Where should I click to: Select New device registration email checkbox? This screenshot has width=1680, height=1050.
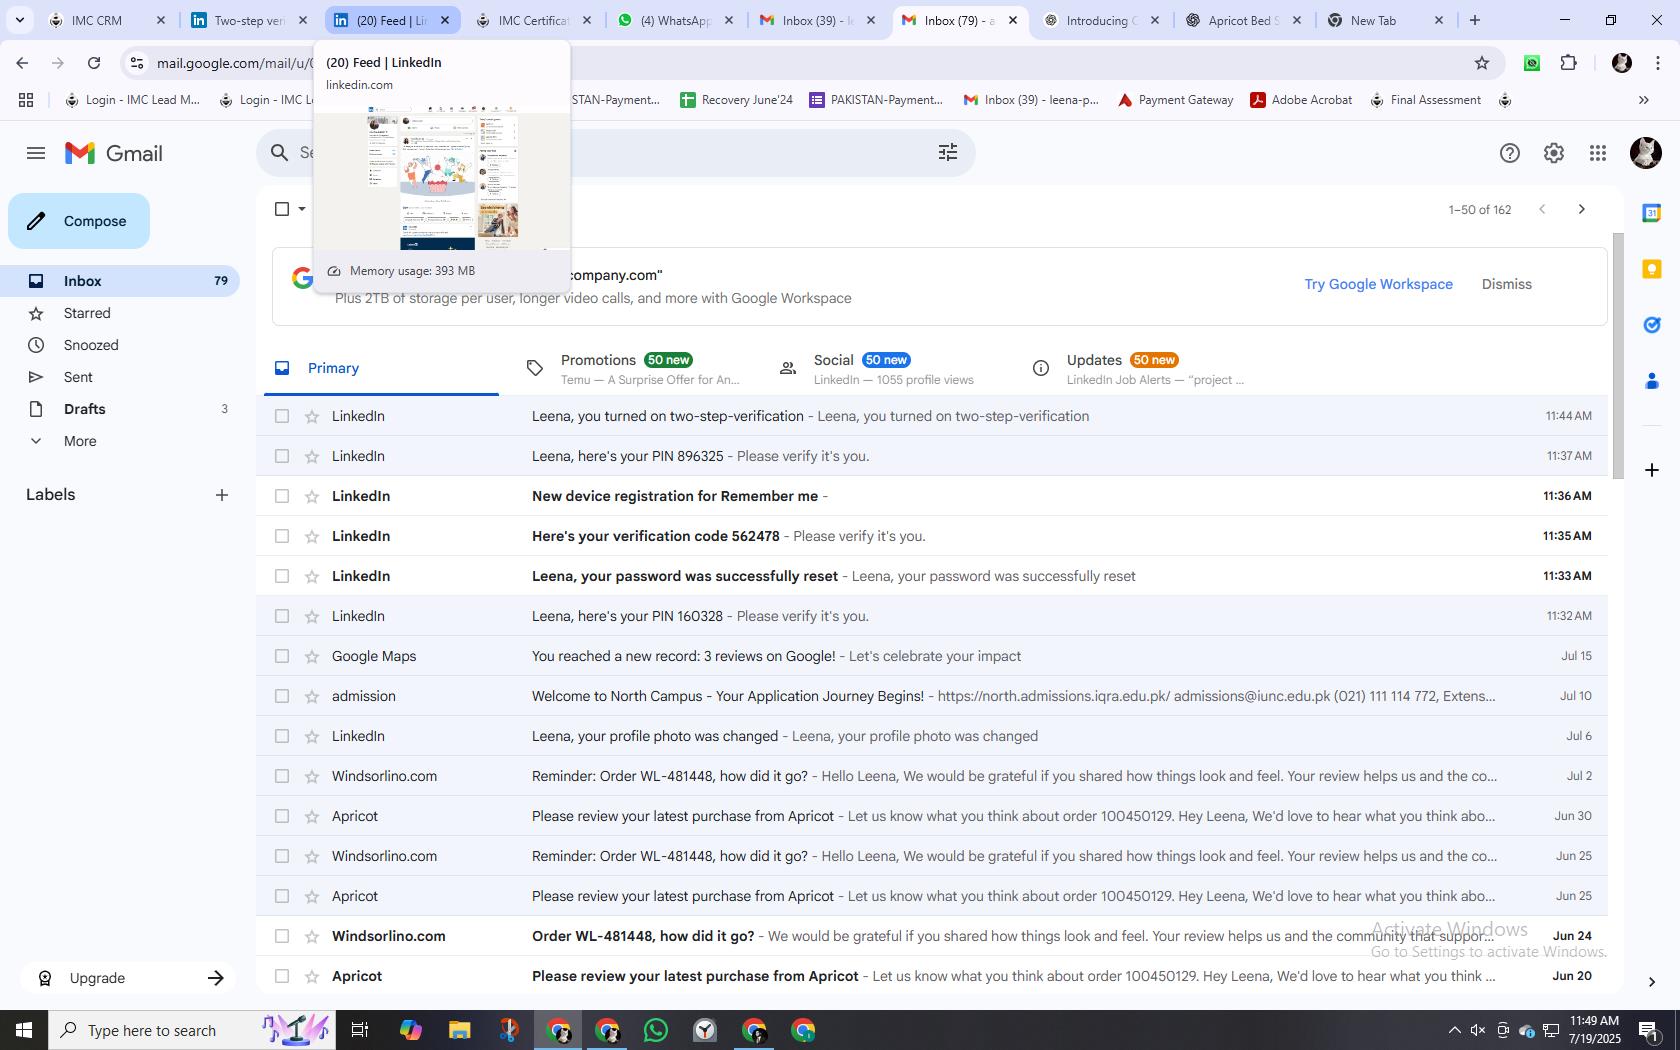[x=282, y=496]
